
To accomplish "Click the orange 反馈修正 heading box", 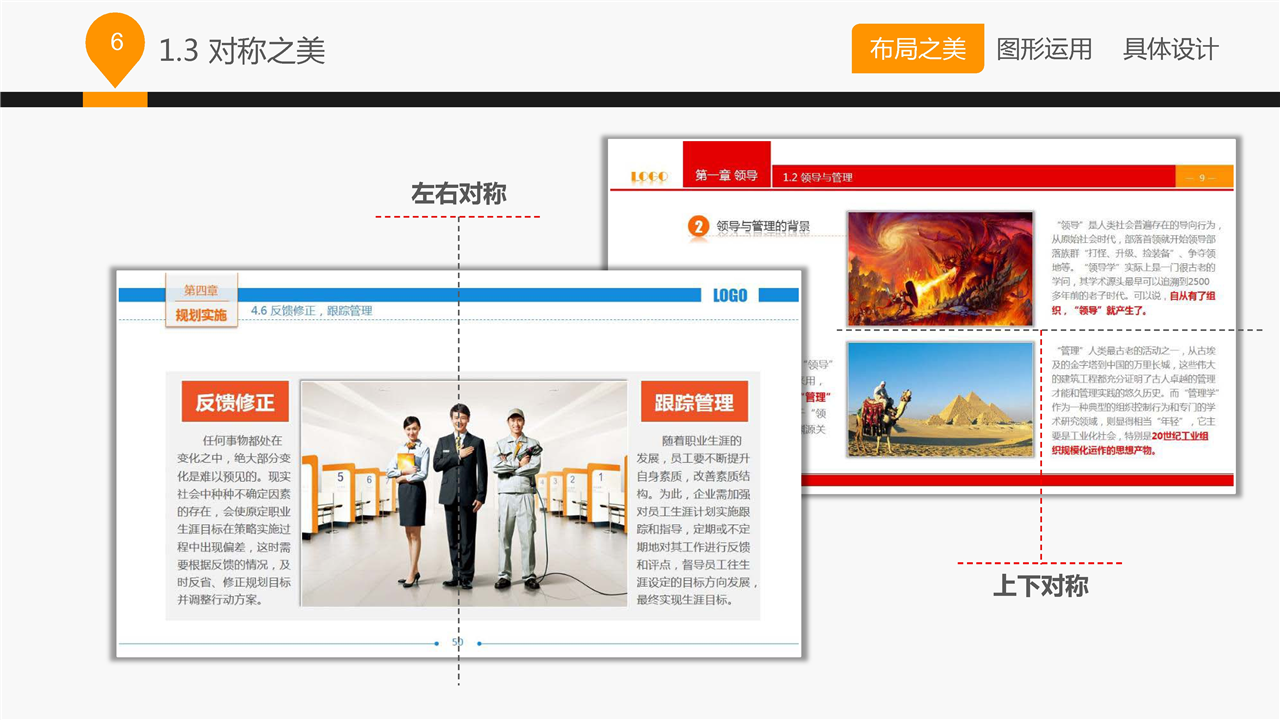I will click(235, 402).
